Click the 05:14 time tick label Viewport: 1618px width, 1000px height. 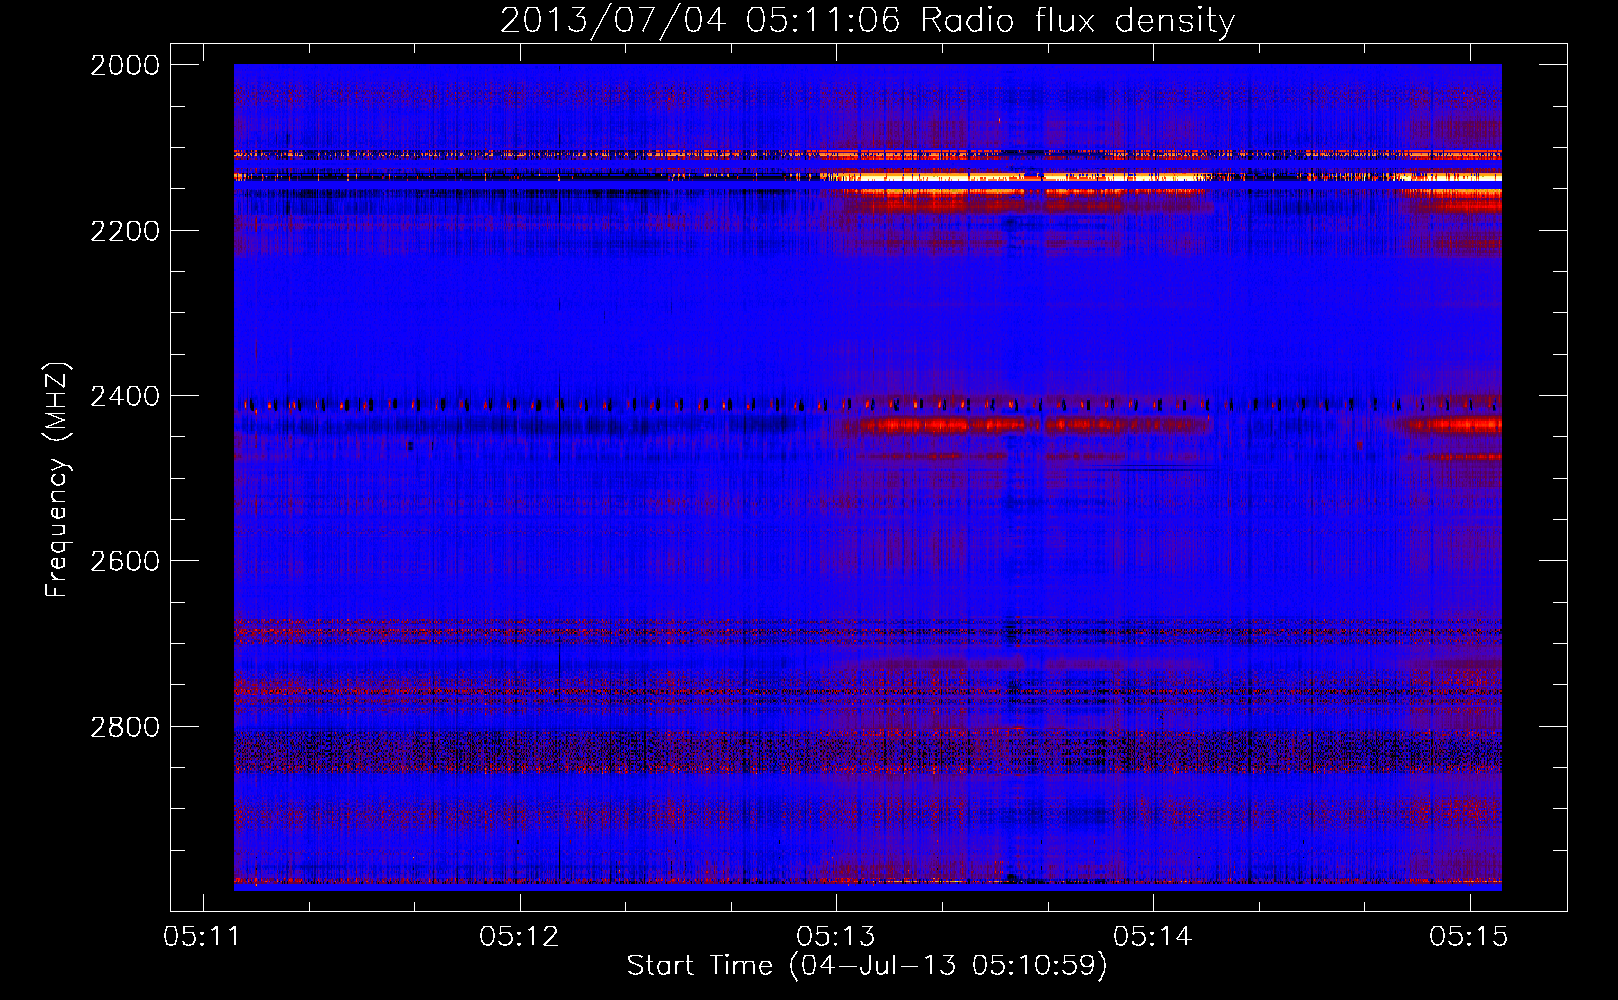tap(1153, 937)
